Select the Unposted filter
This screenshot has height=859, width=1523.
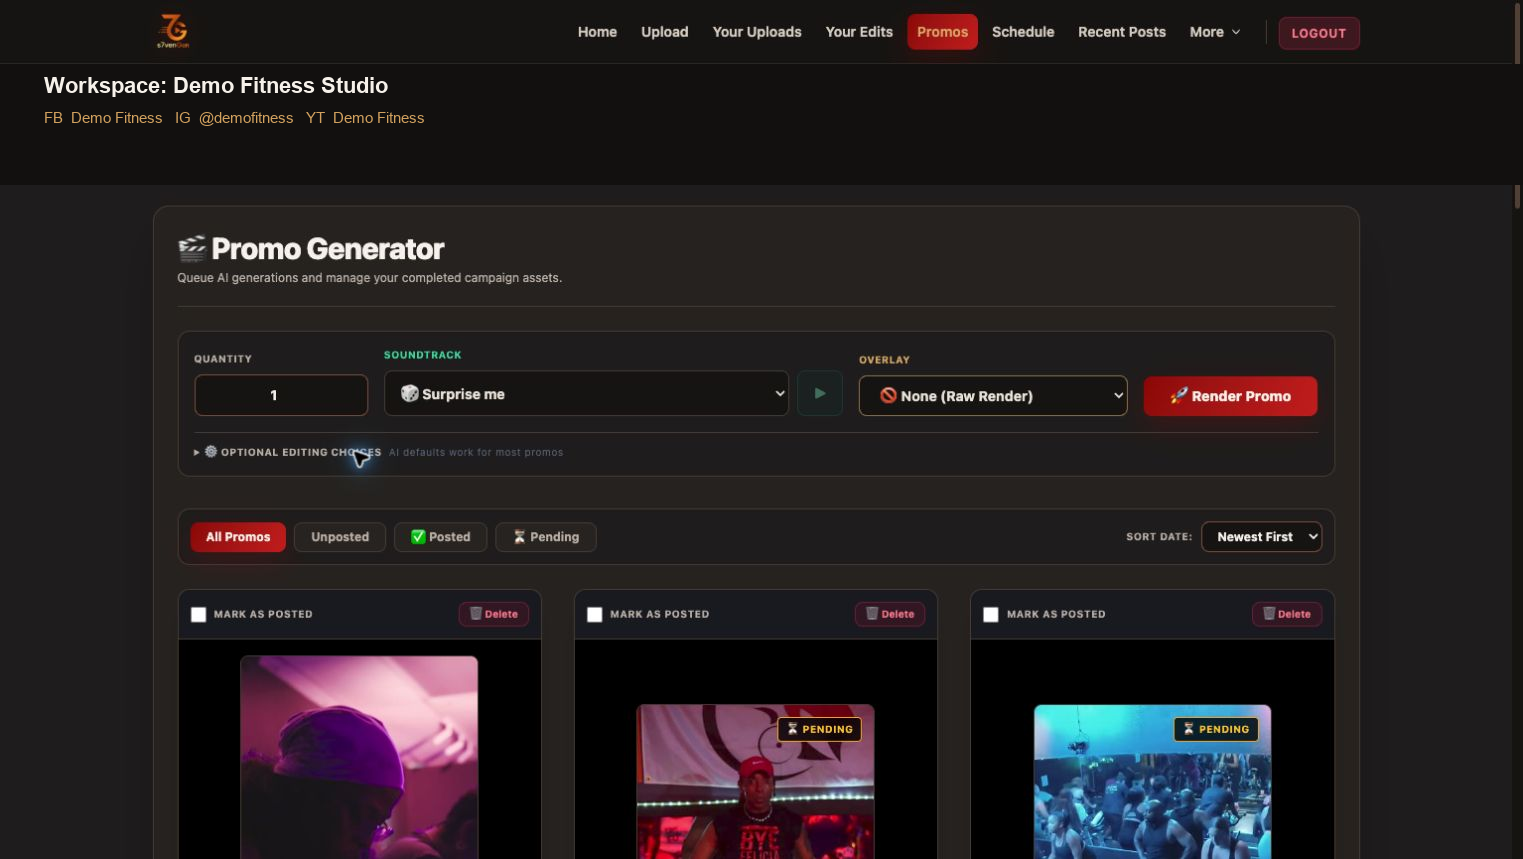point(340,537)
